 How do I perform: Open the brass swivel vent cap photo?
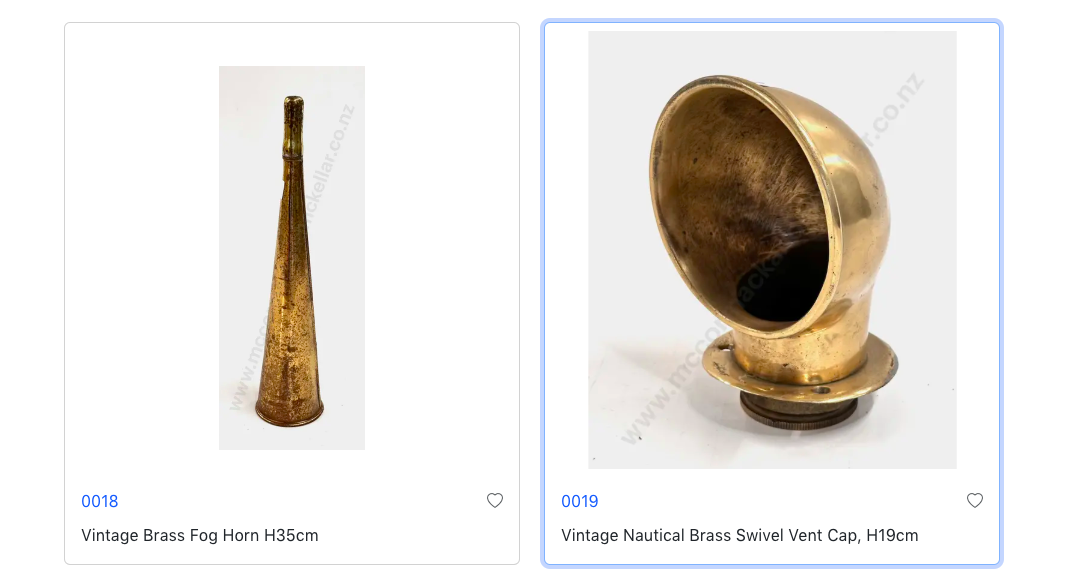tap(772, 250)
